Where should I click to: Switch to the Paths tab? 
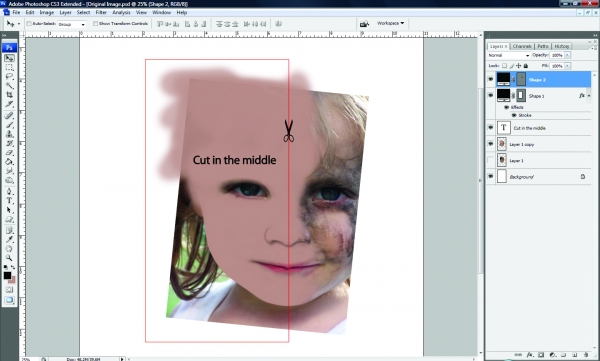(543, 46)
